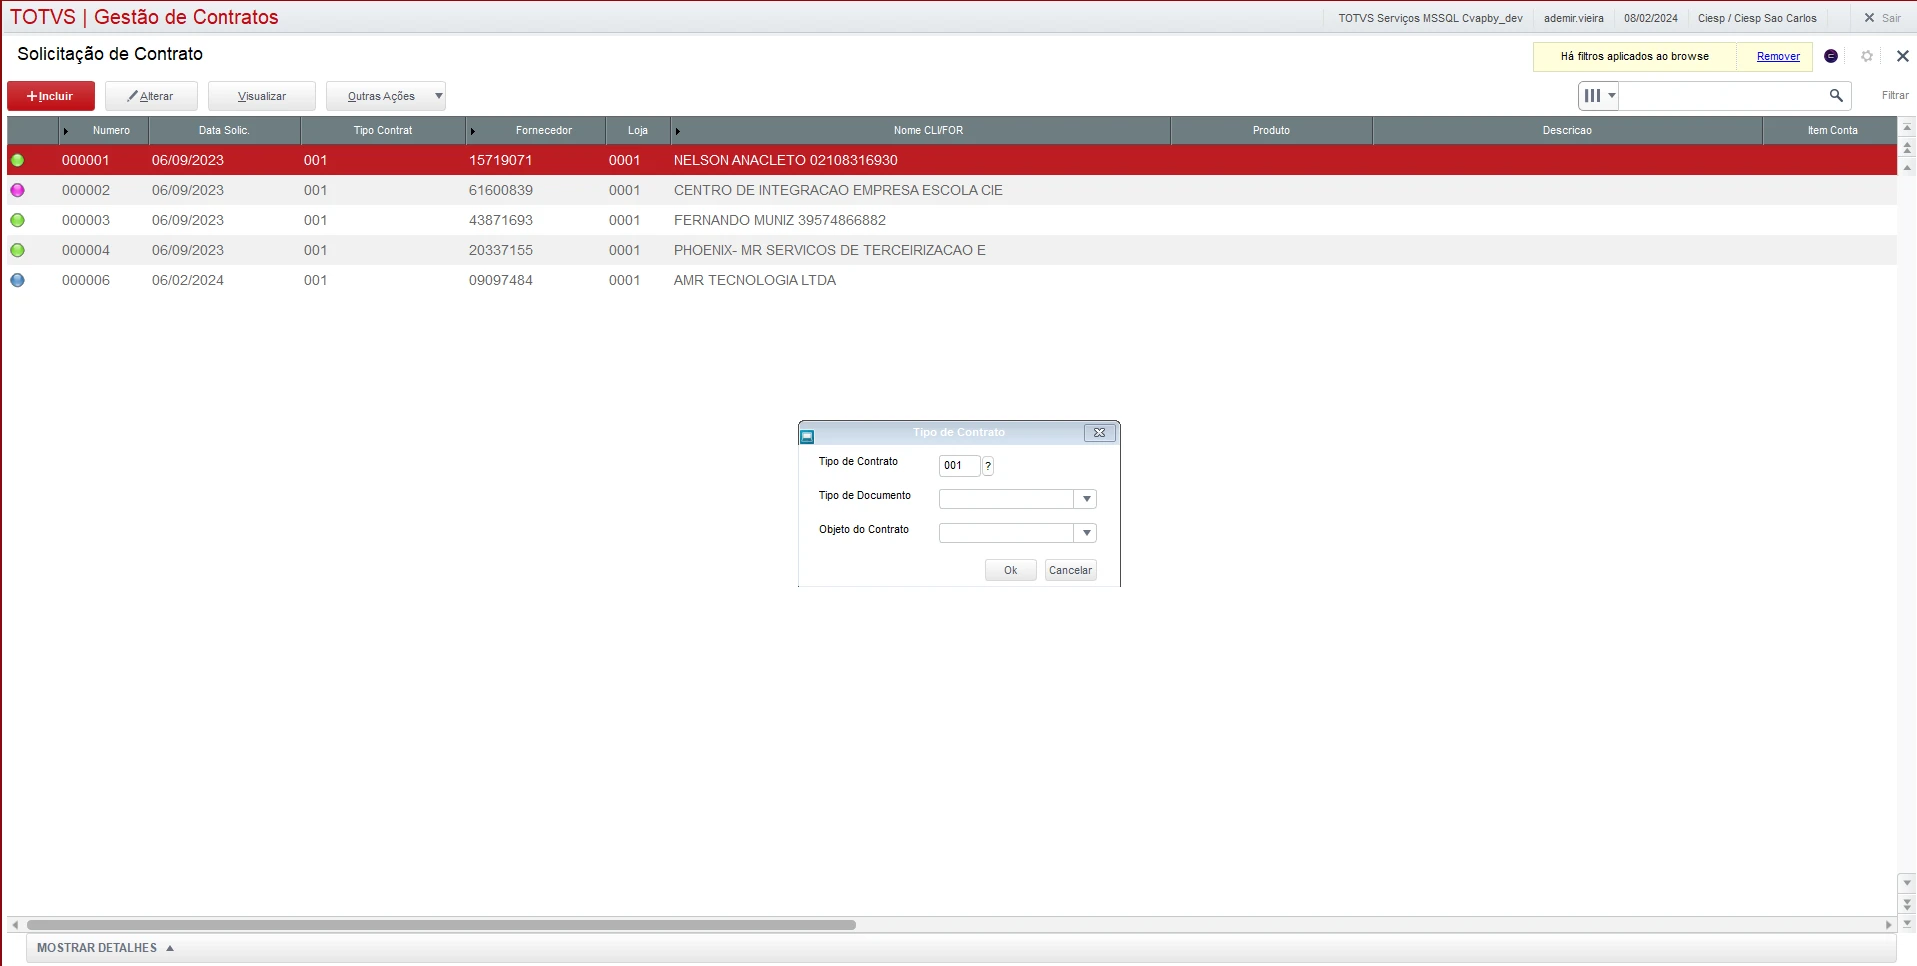Screen dimensions: 1917x966
Task: Expand the Mostrar Detalhes panel
Action: (105, 948)
